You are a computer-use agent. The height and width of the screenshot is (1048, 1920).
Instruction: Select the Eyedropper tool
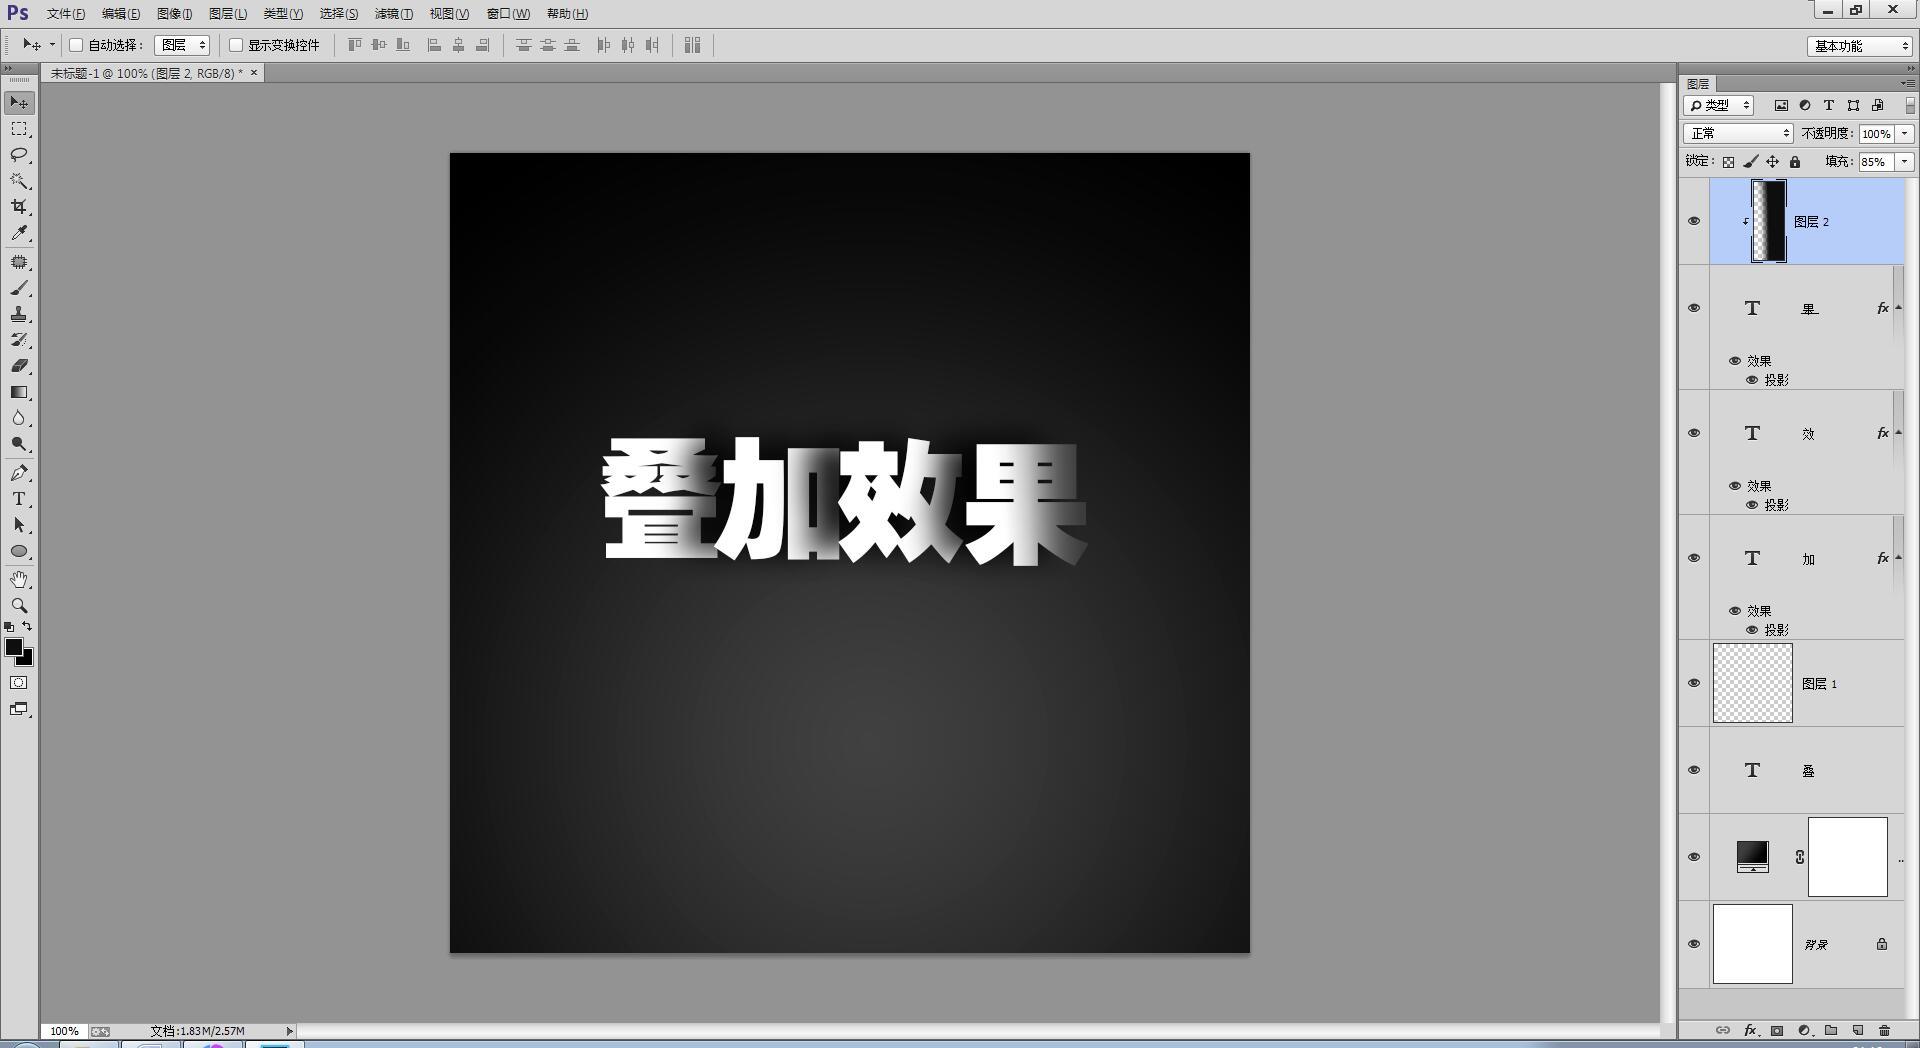[19, 233]
